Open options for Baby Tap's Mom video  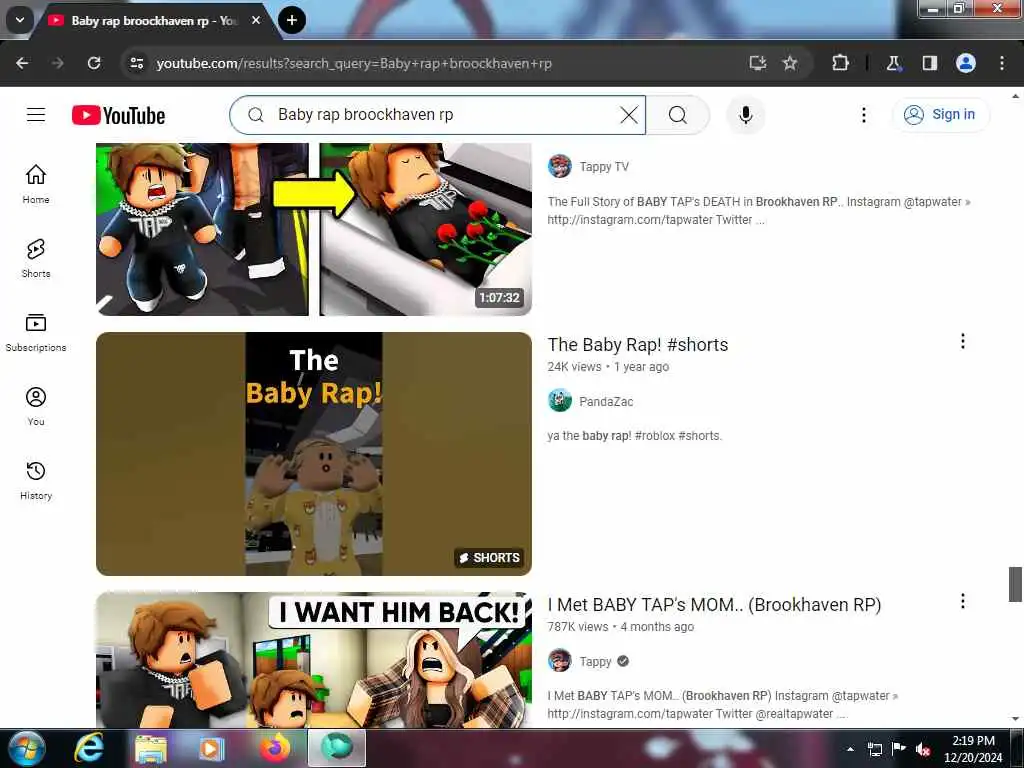962,601
